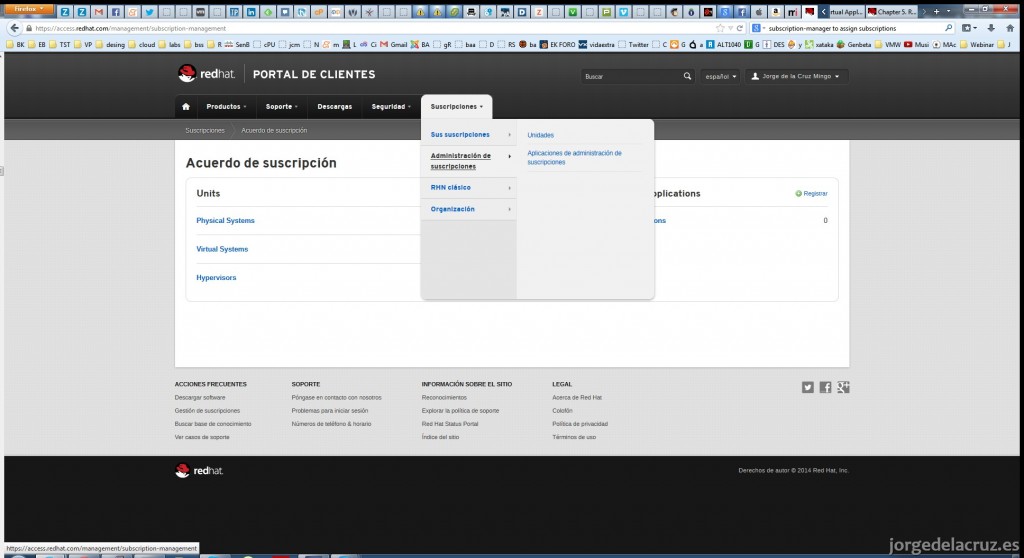Switch to the Apple pinned tab
1024x558 pixels.
click(x=759, y=12)
